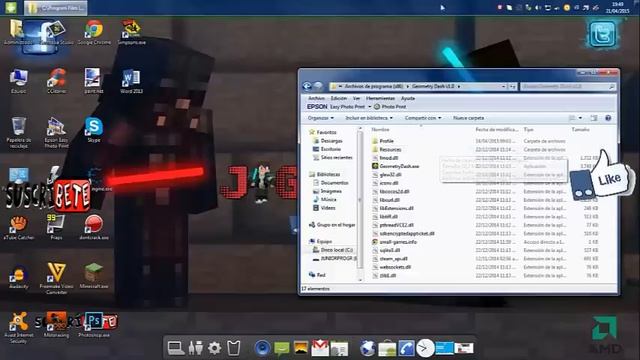Screen dimensions: 640x360
Task: Select the steam_api.dll file
Action: 390,259
